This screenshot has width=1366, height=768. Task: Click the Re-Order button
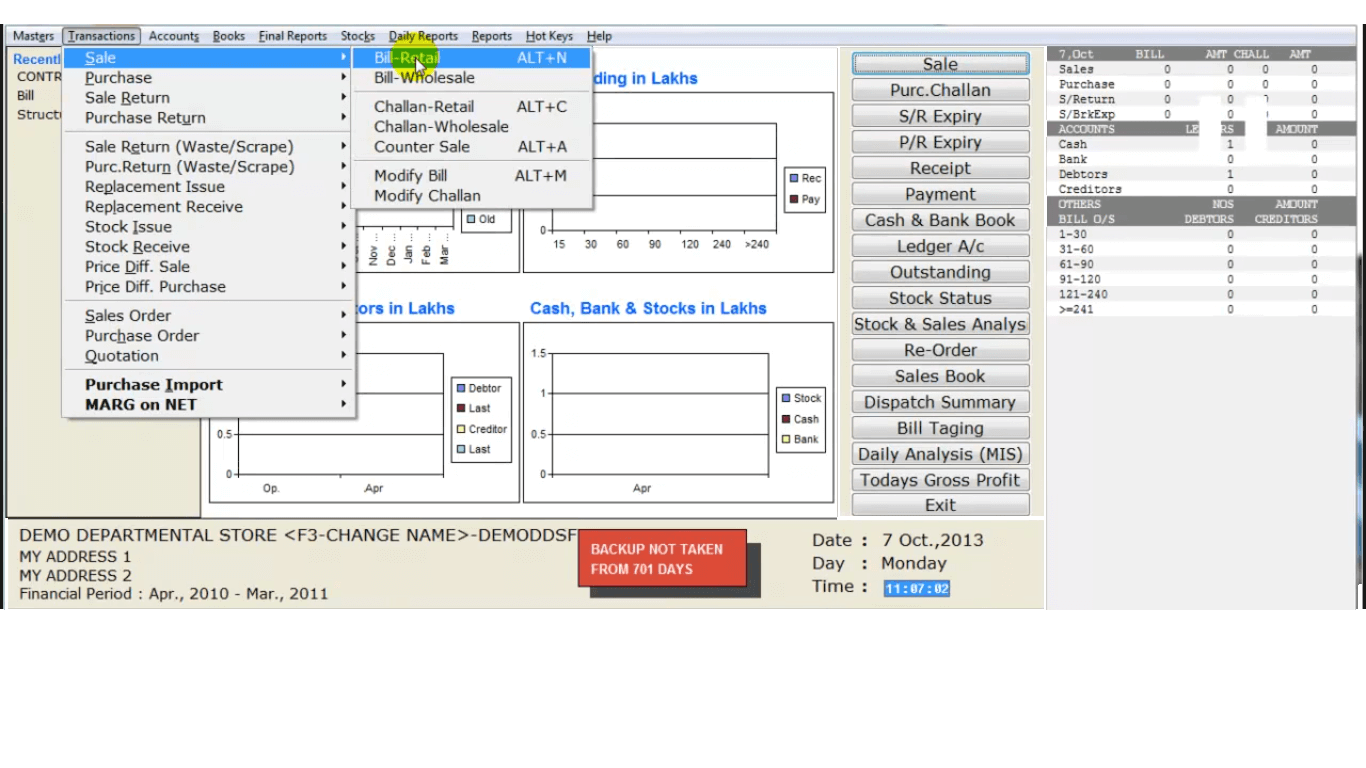[940, 350]
